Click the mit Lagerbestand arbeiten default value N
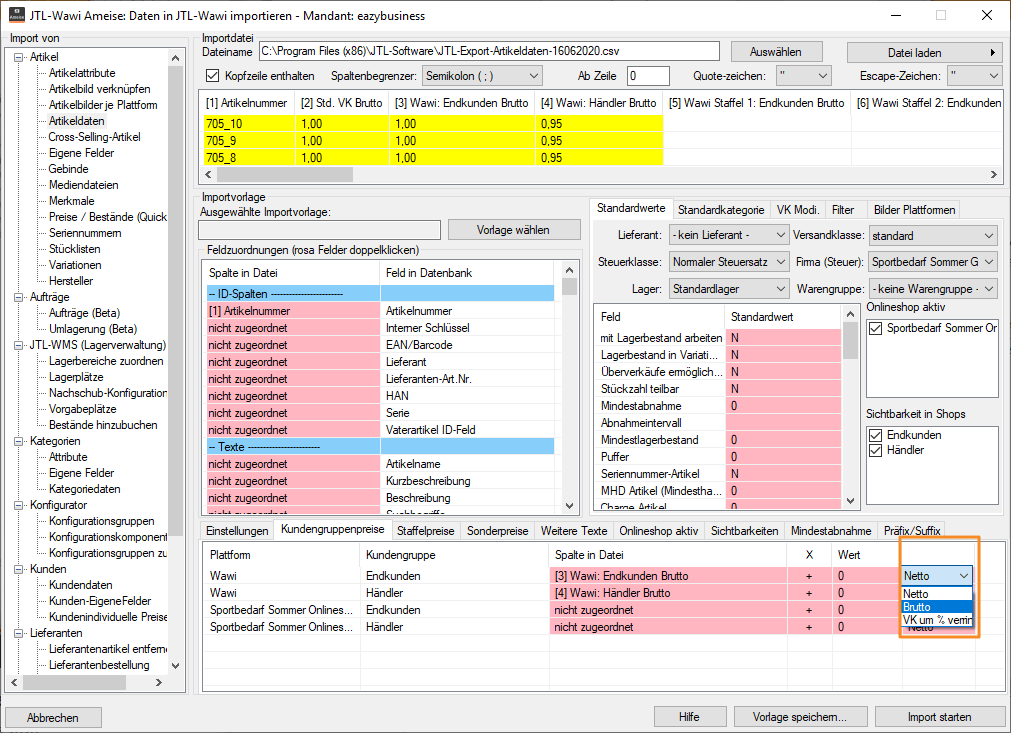Screen dimensions: 1011x733 pyautogui.click(x=783, y=338)
